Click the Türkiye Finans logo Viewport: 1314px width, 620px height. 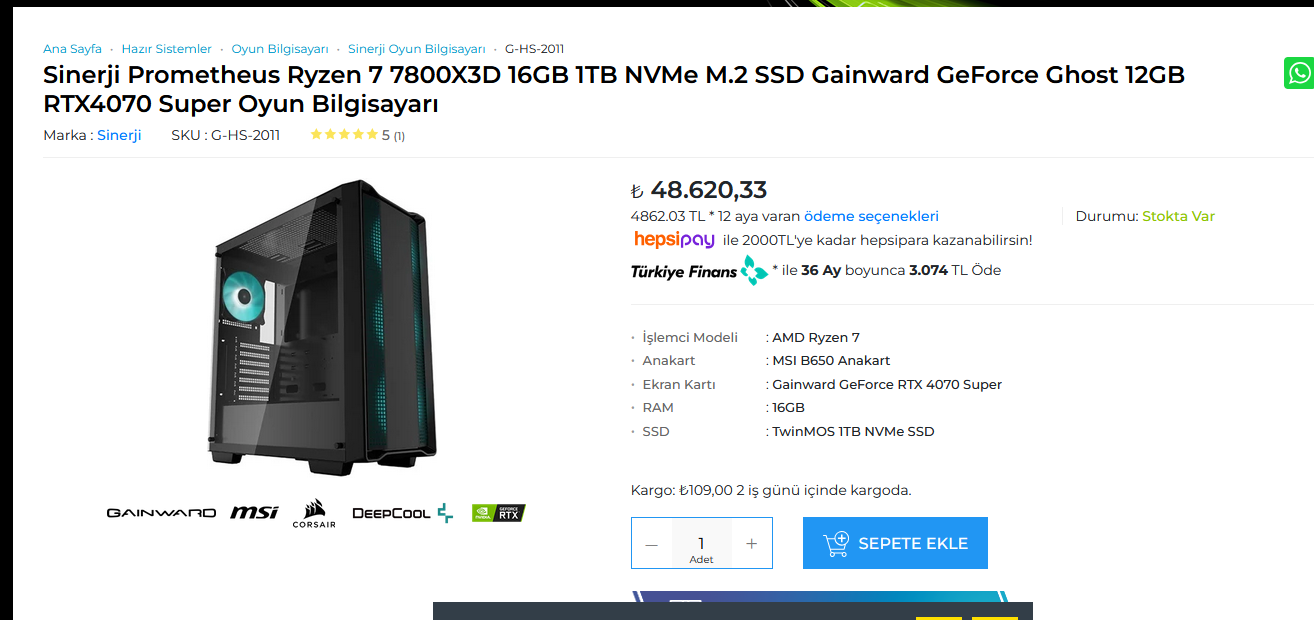tap(699, 270)
